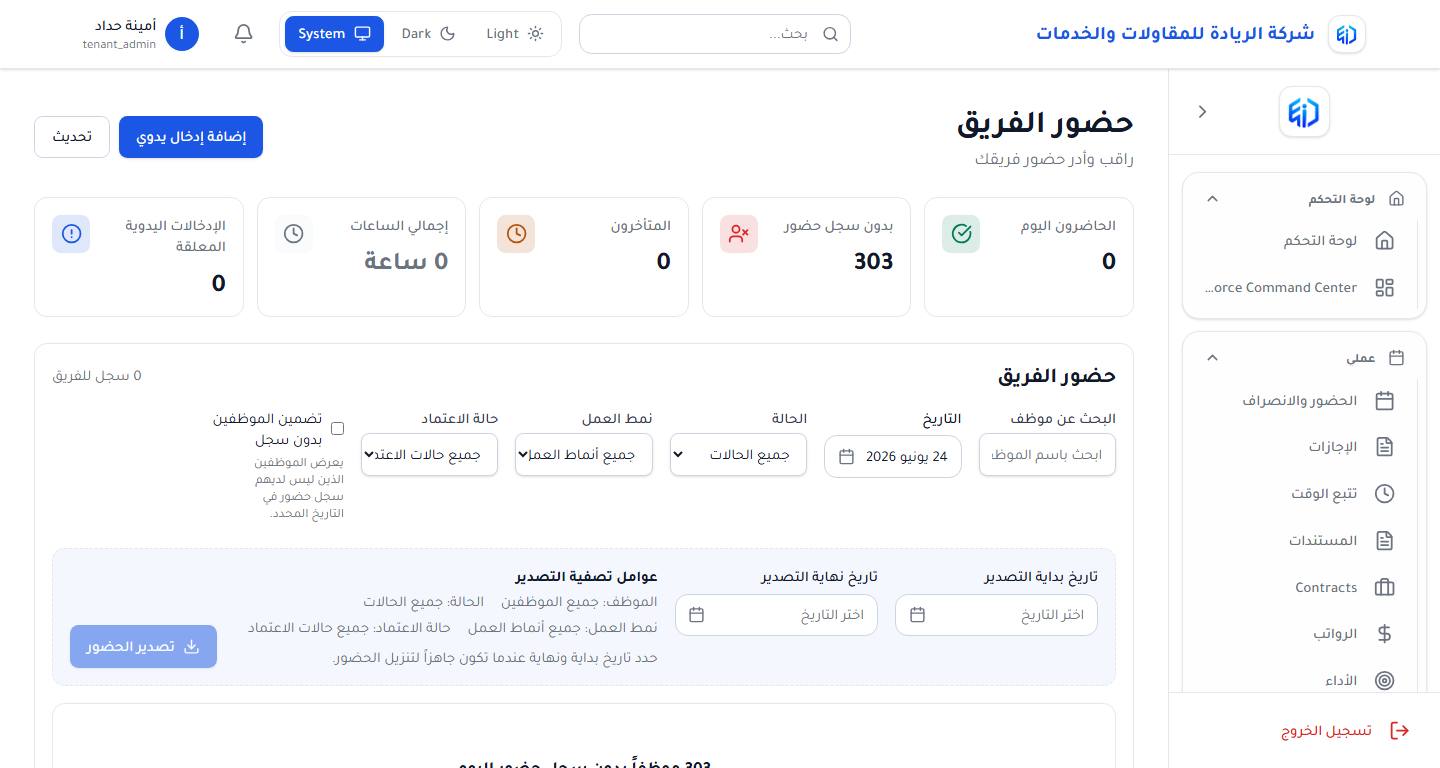Open the date picker showing 24 يونيو 2026
The height and width of the screenshot is (768, 1440).
coord(893,456)
